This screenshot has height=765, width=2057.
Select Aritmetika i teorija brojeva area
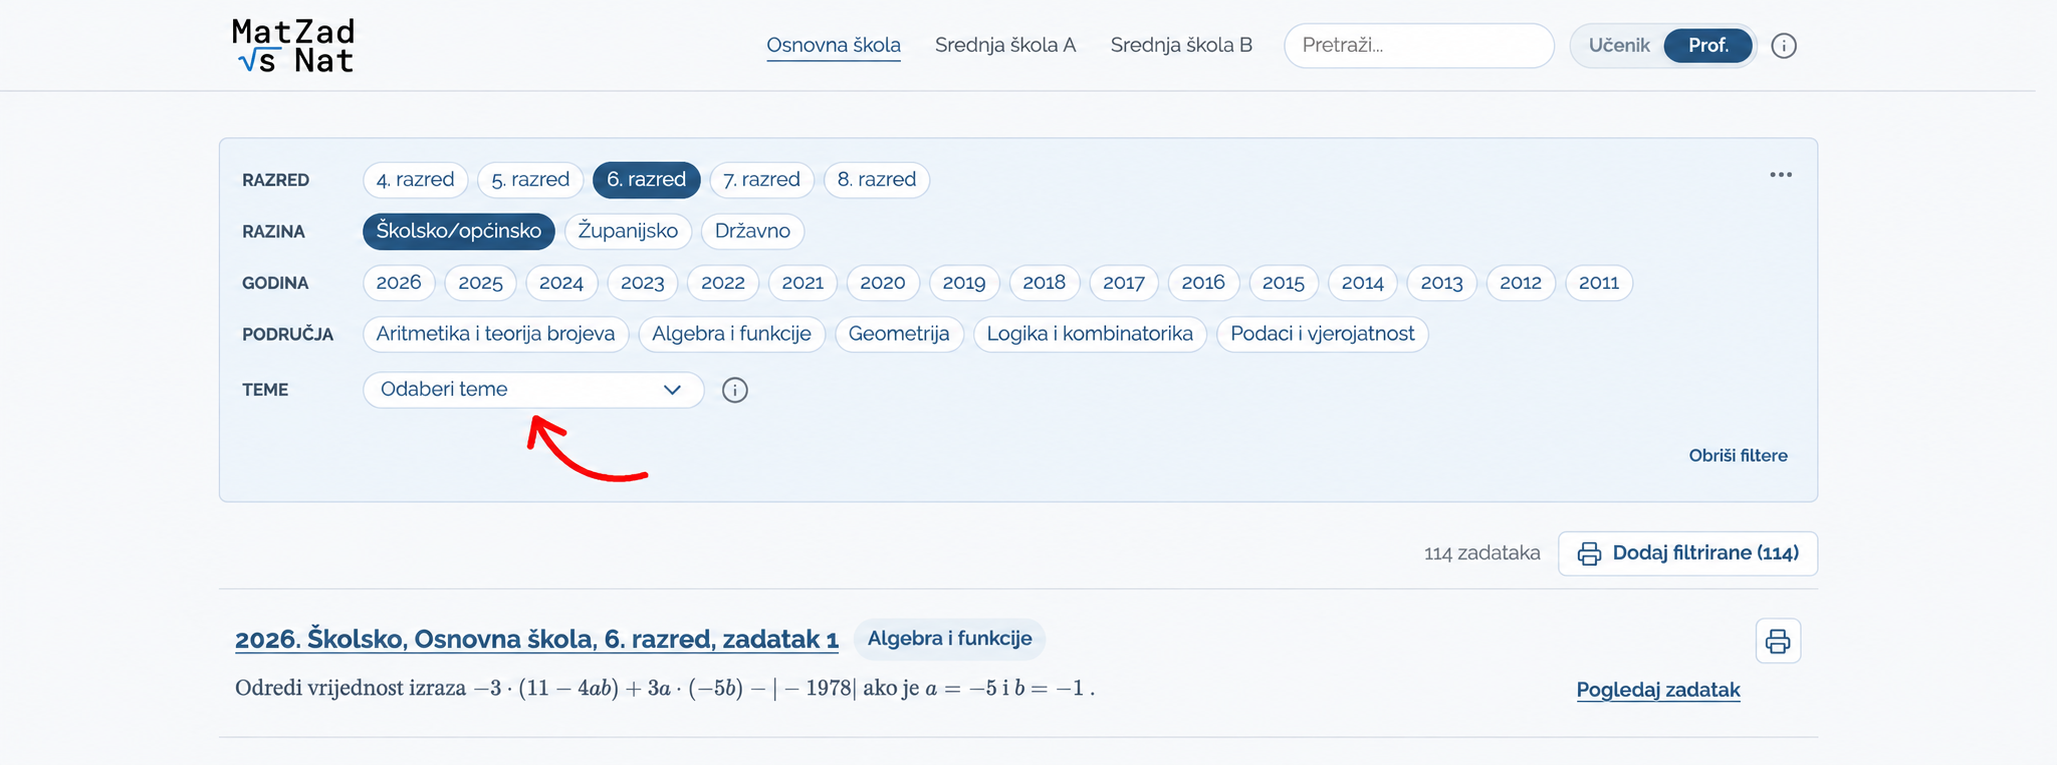[495, 334]
